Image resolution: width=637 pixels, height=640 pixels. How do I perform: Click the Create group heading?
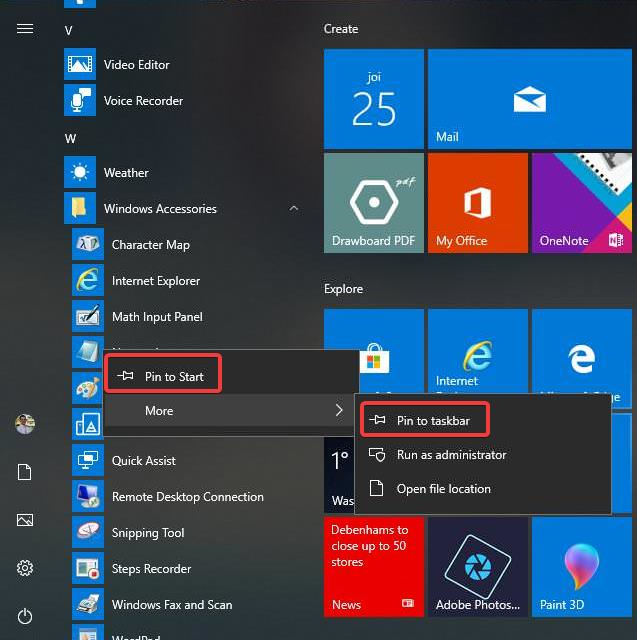click(x=341, y=29)
